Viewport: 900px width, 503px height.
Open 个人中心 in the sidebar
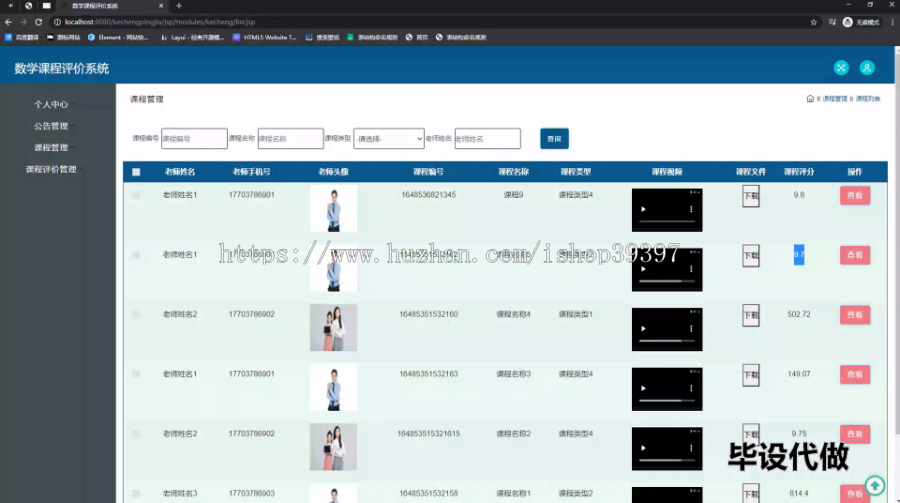pyautogui.click(x=51, y=105)
